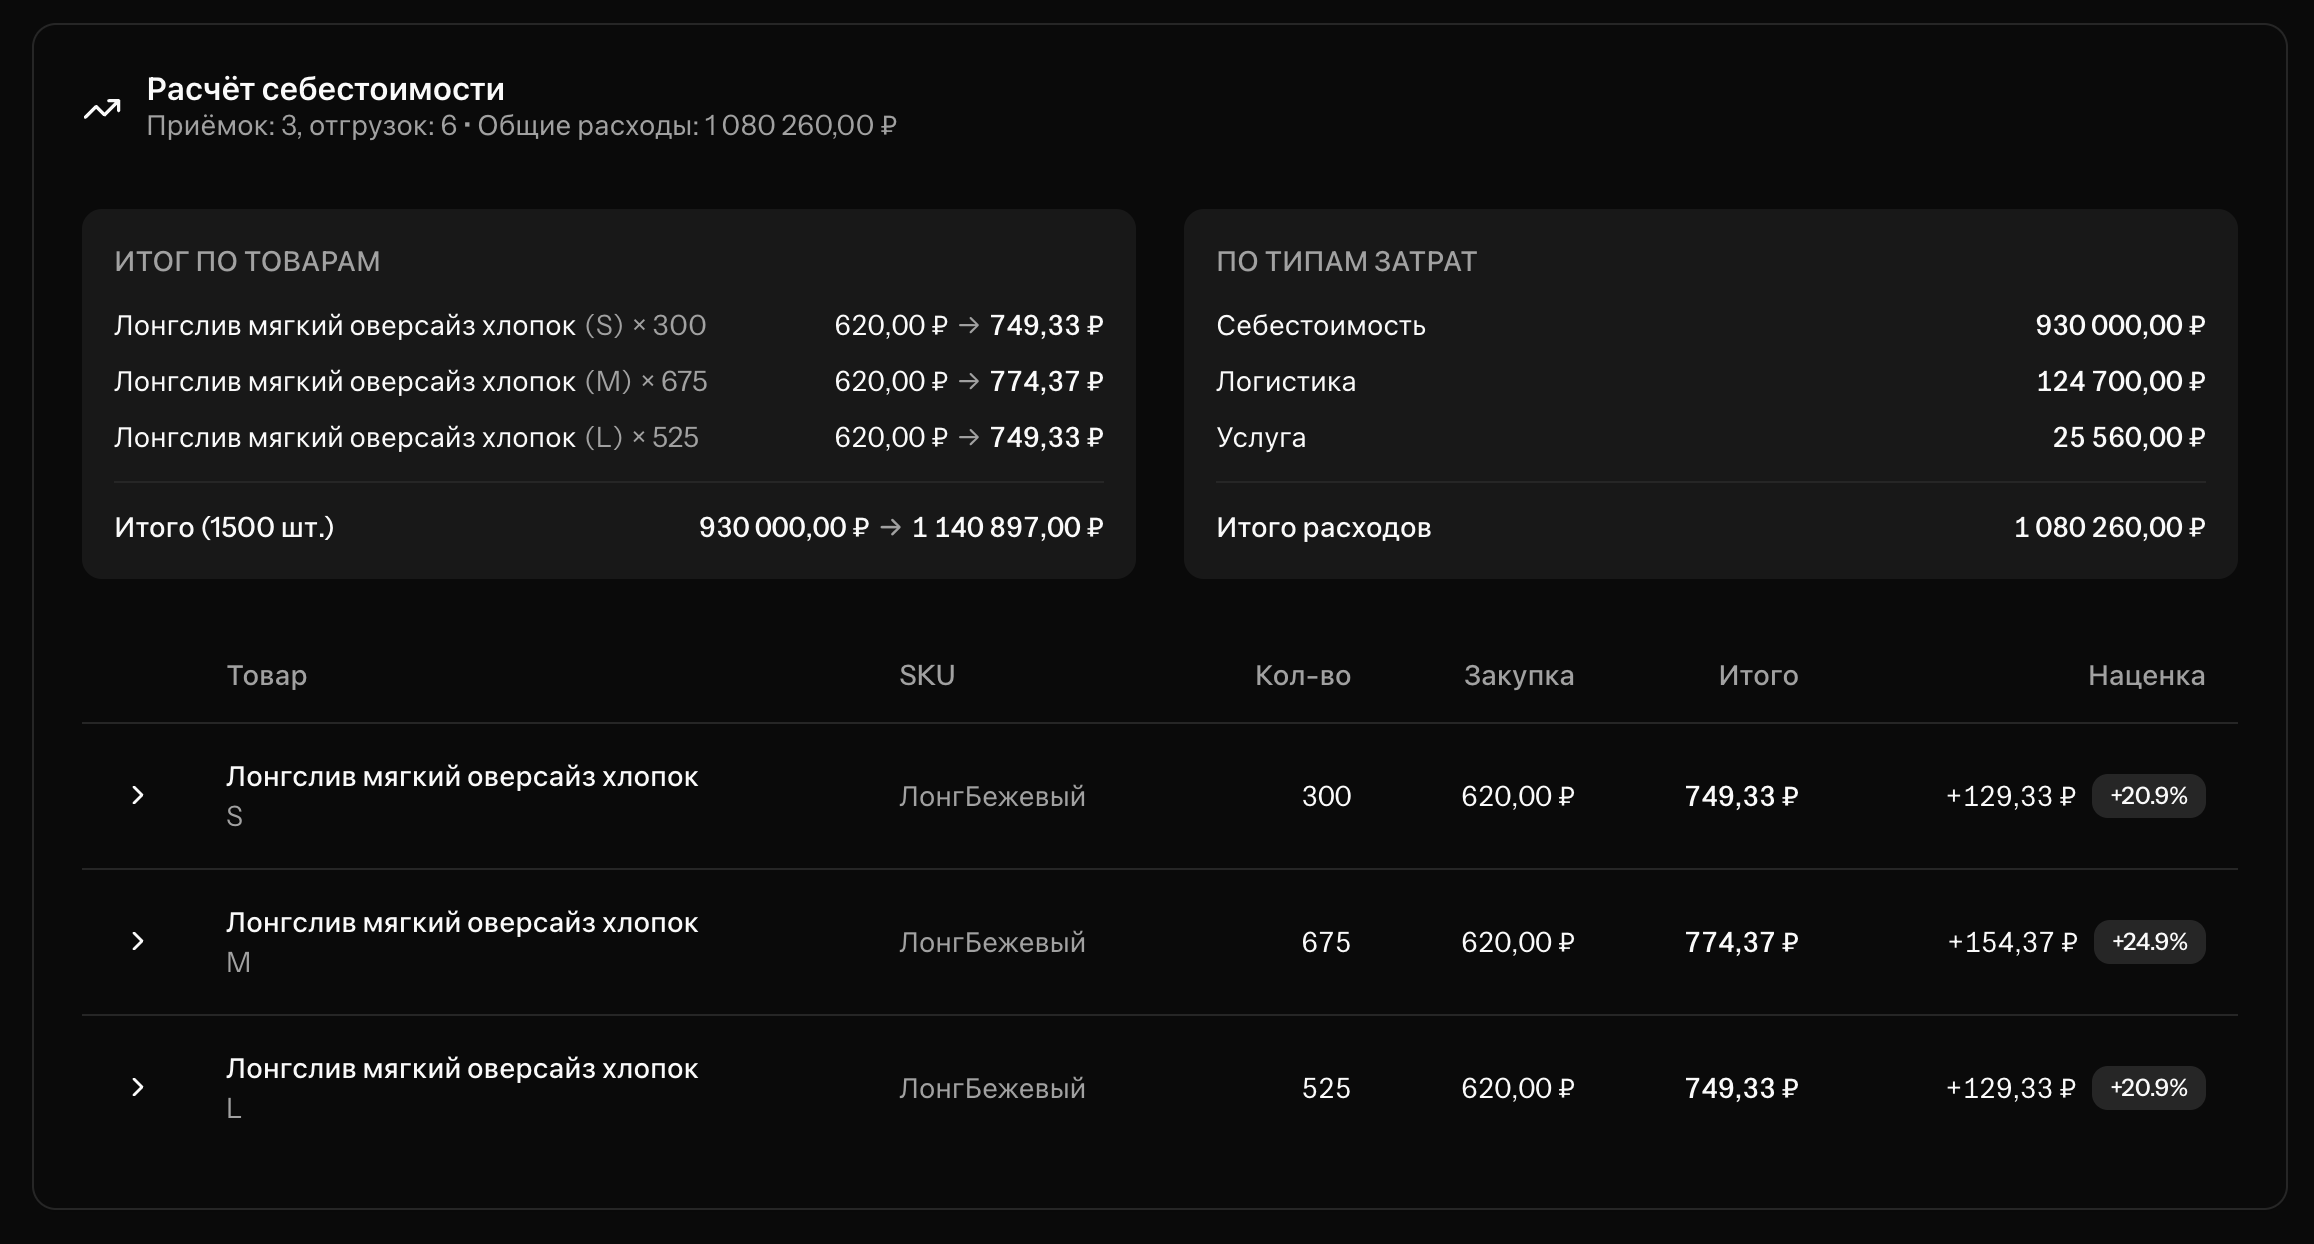Image resolution: width=2314 pixels, height=1244 pixels.
Task: Click the +20.9% badge in size L row
Action: (x=2148, y=1088)
